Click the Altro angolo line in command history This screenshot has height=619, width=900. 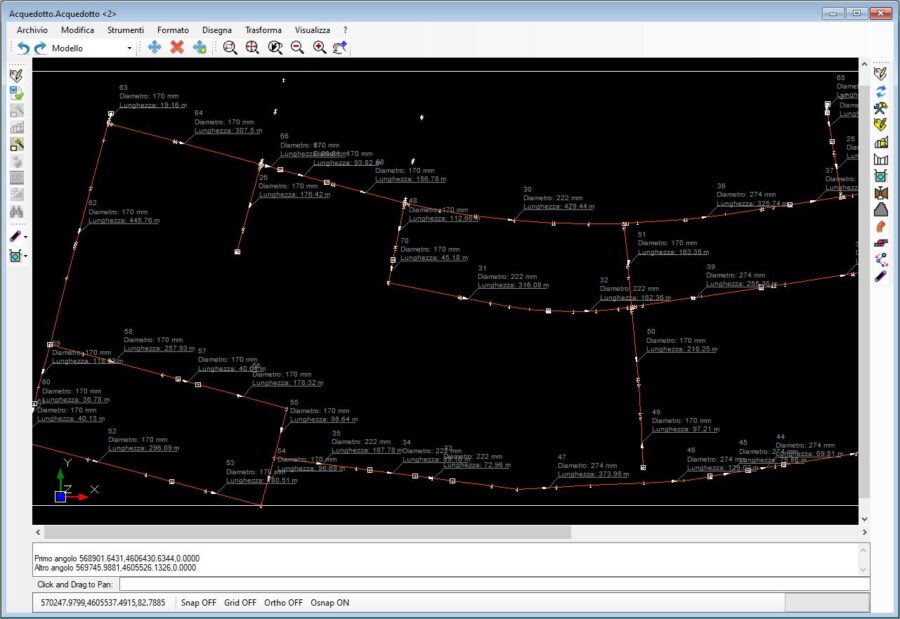pos(115,567)
